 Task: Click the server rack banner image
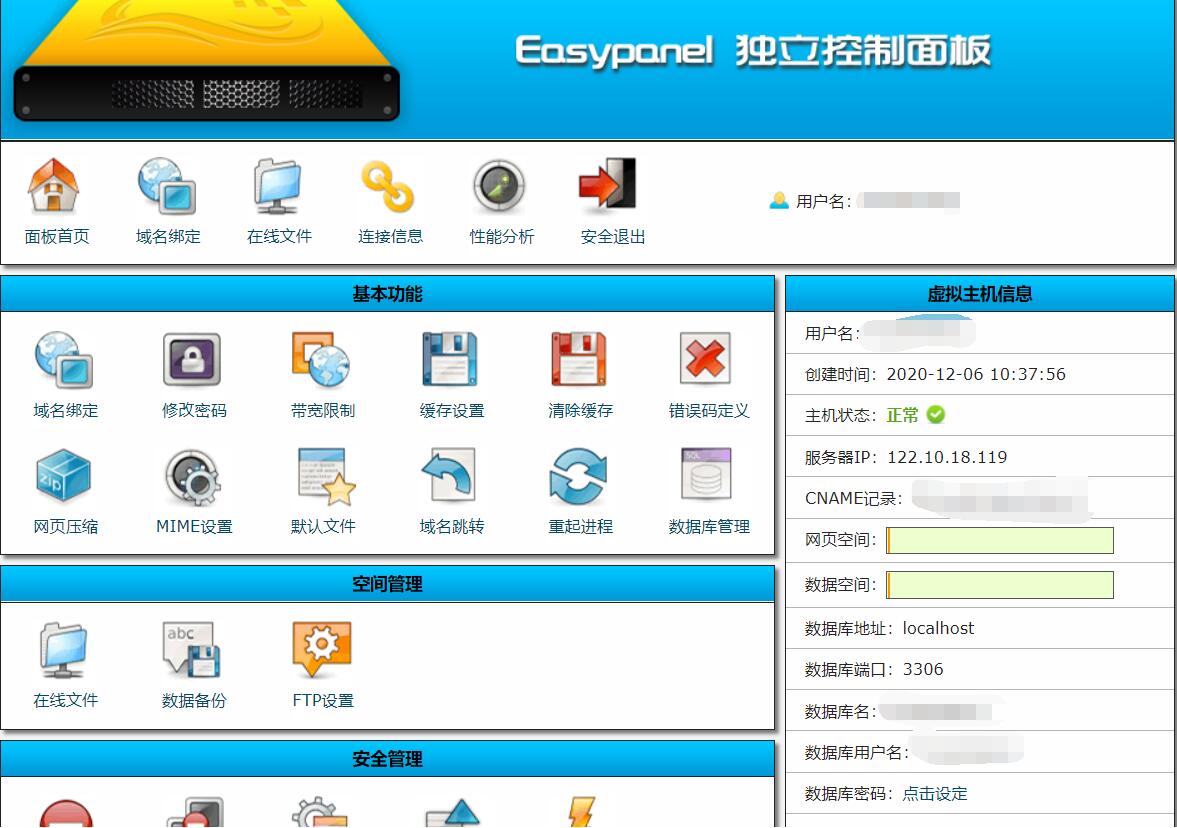206,62
